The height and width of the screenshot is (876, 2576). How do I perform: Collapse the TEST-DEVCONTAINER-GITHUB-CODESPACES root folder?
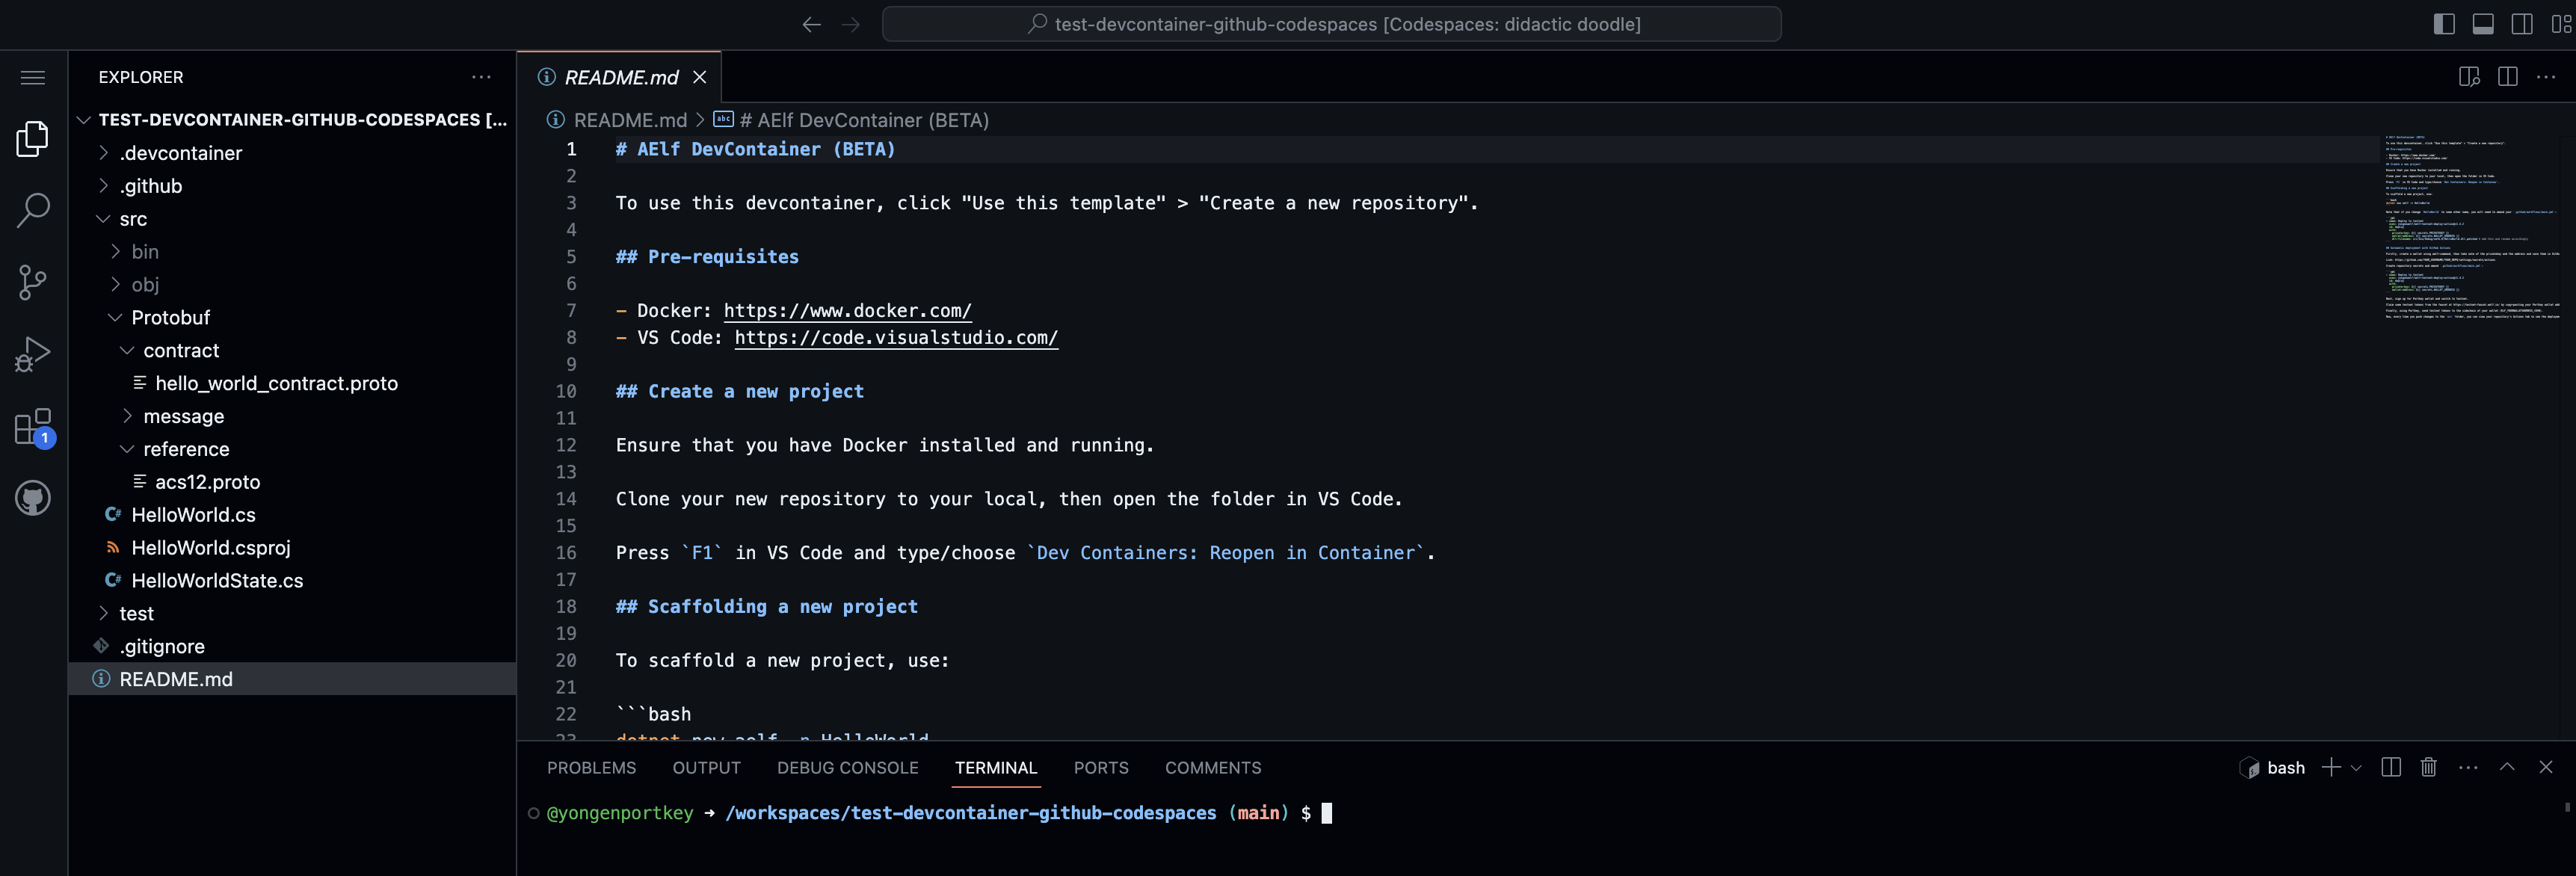point(292,120)
